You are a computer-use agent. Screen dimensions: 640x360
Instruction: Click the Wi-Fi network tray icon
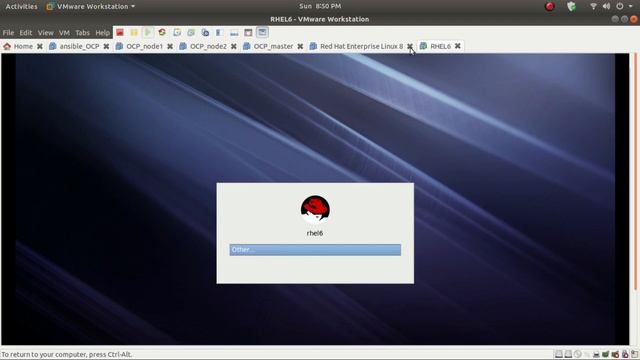click(593, 6)
